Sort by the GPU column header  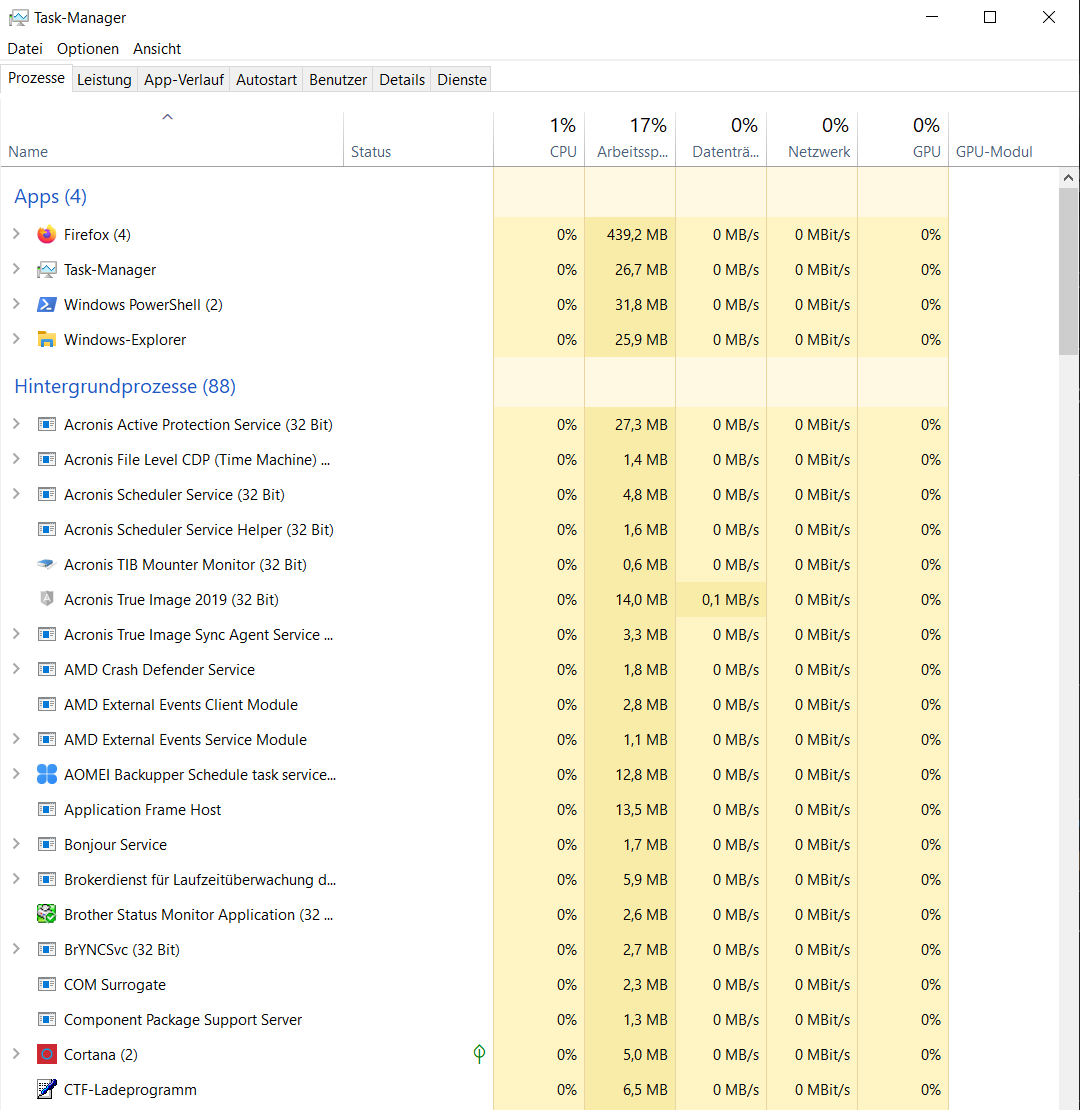click(x=903, y=139)
